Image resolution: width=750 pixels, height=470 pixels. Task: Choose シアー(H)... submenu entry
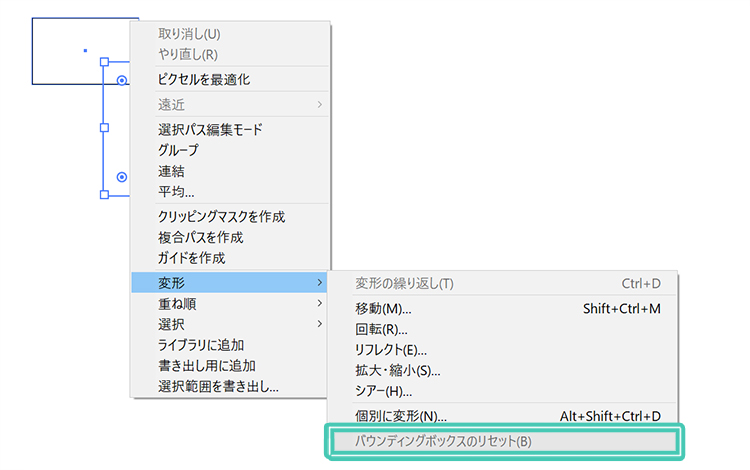point(503,391)
